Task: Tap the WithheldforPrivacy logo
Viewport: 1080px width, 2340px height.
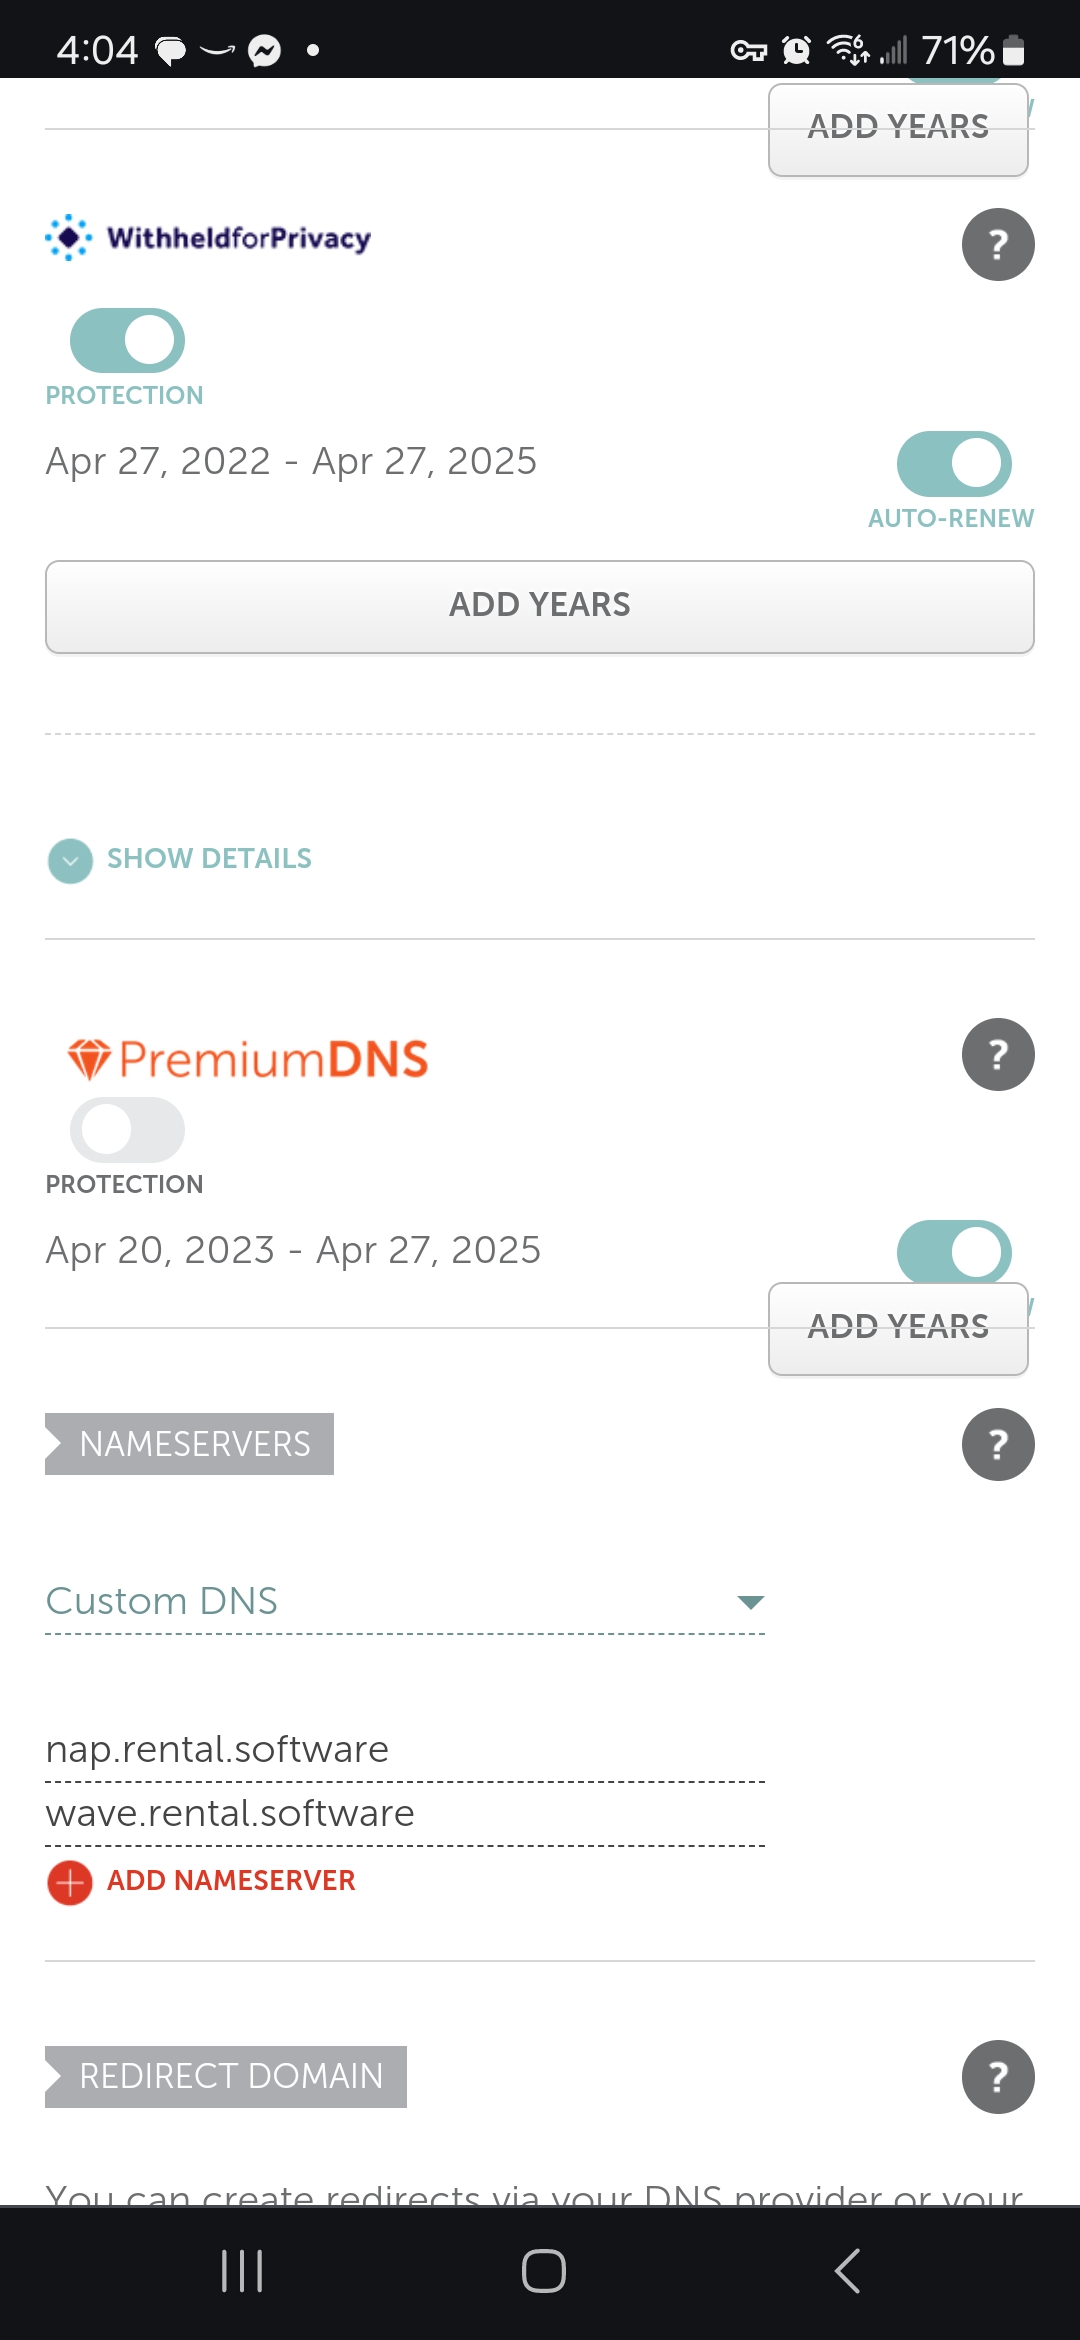Action: (x=208, y=238)
